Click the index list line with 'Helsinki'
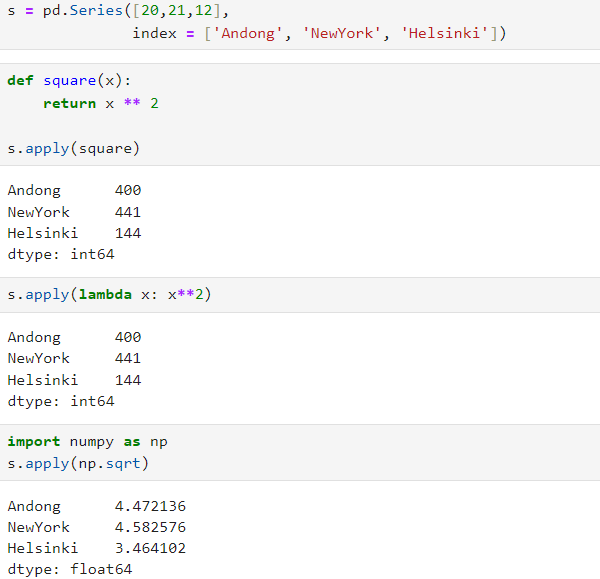 coord(319,33)
